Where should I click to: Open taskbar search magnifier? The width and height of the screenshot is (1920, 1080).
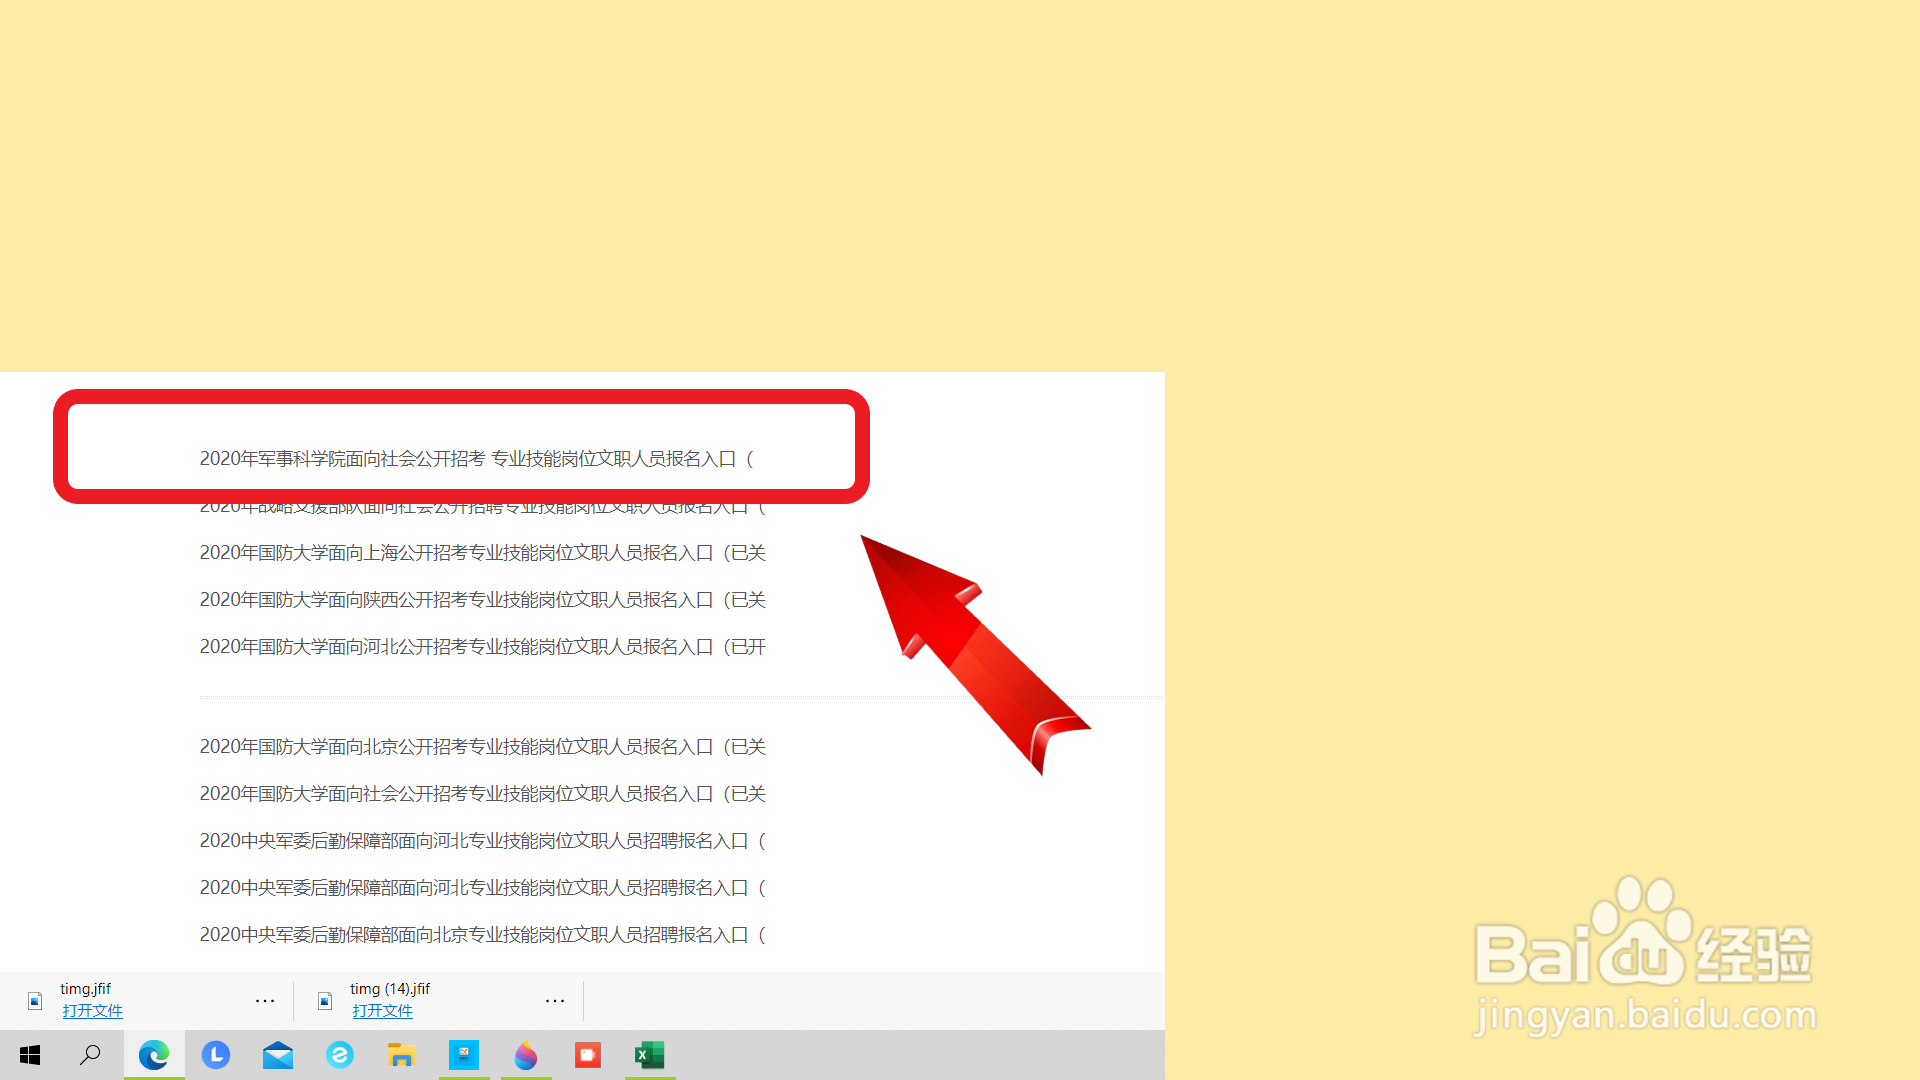point(90,1055)
